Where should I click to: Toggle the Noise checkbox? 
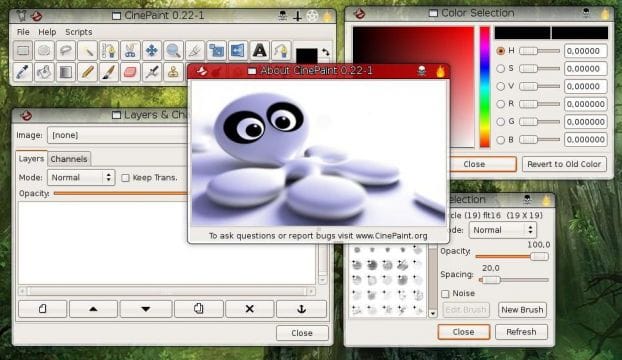[445, 294]
